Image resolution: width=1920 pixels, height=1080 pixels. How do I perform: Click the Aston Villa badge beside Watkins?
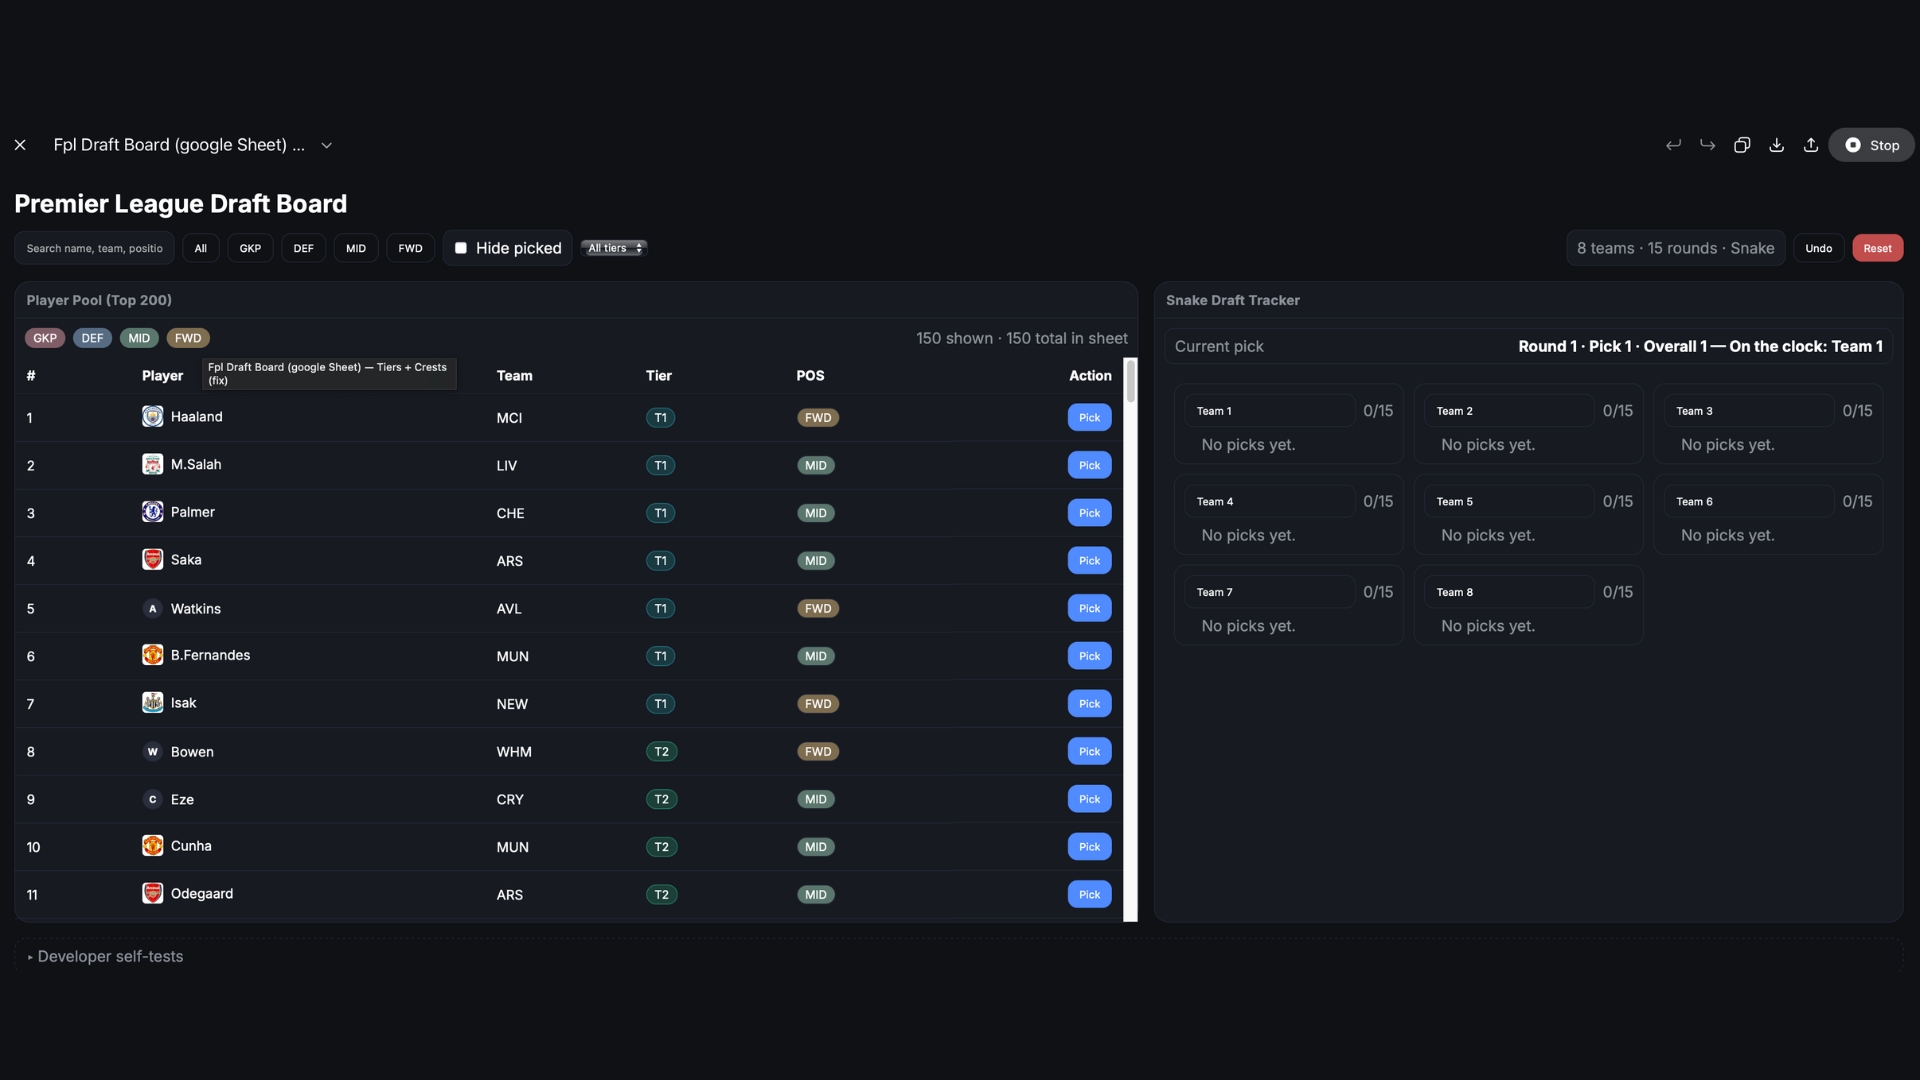(x=152, y=608)
